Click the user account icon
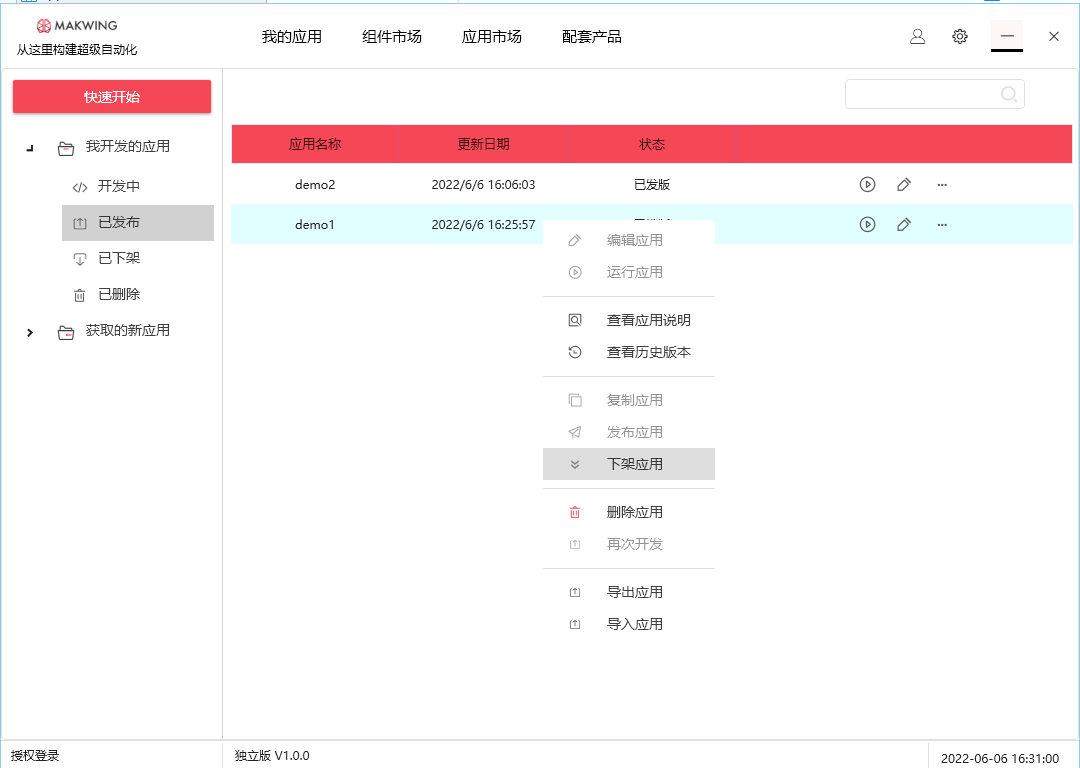1080x768 pixels. tap(917, 36)
